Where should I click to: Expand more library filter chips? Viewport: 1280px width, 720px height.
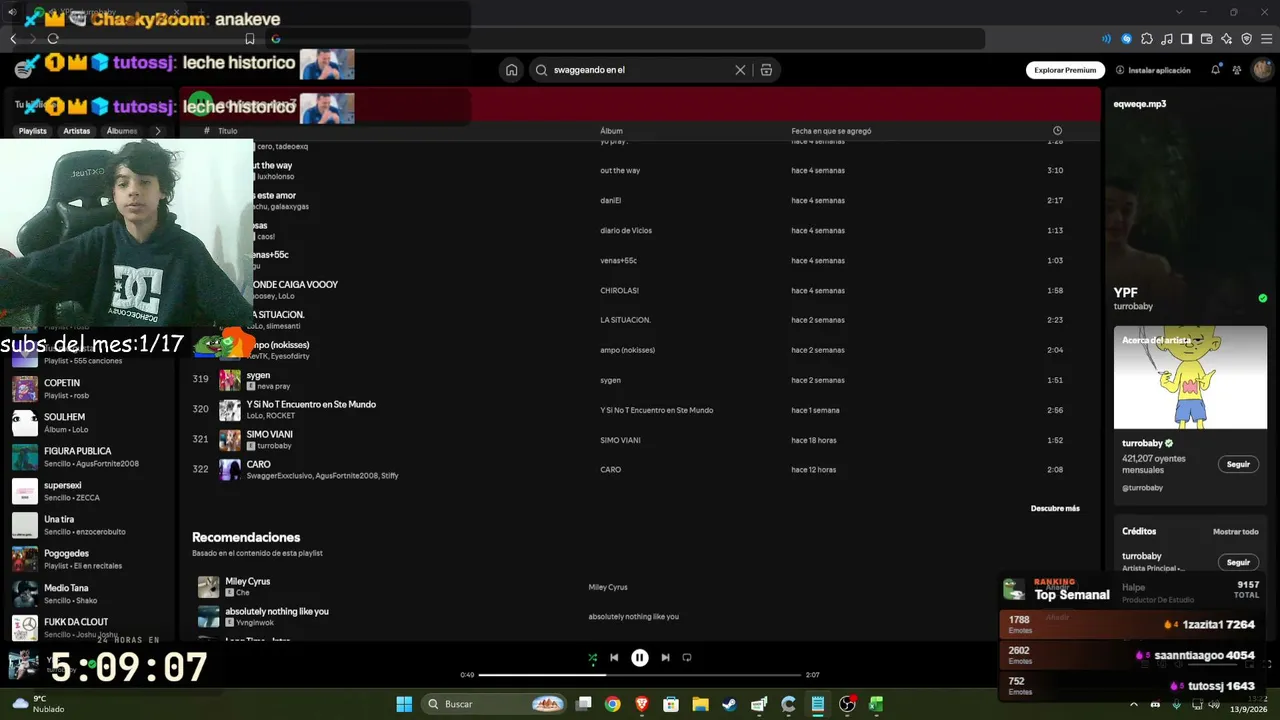pos(157,131)
